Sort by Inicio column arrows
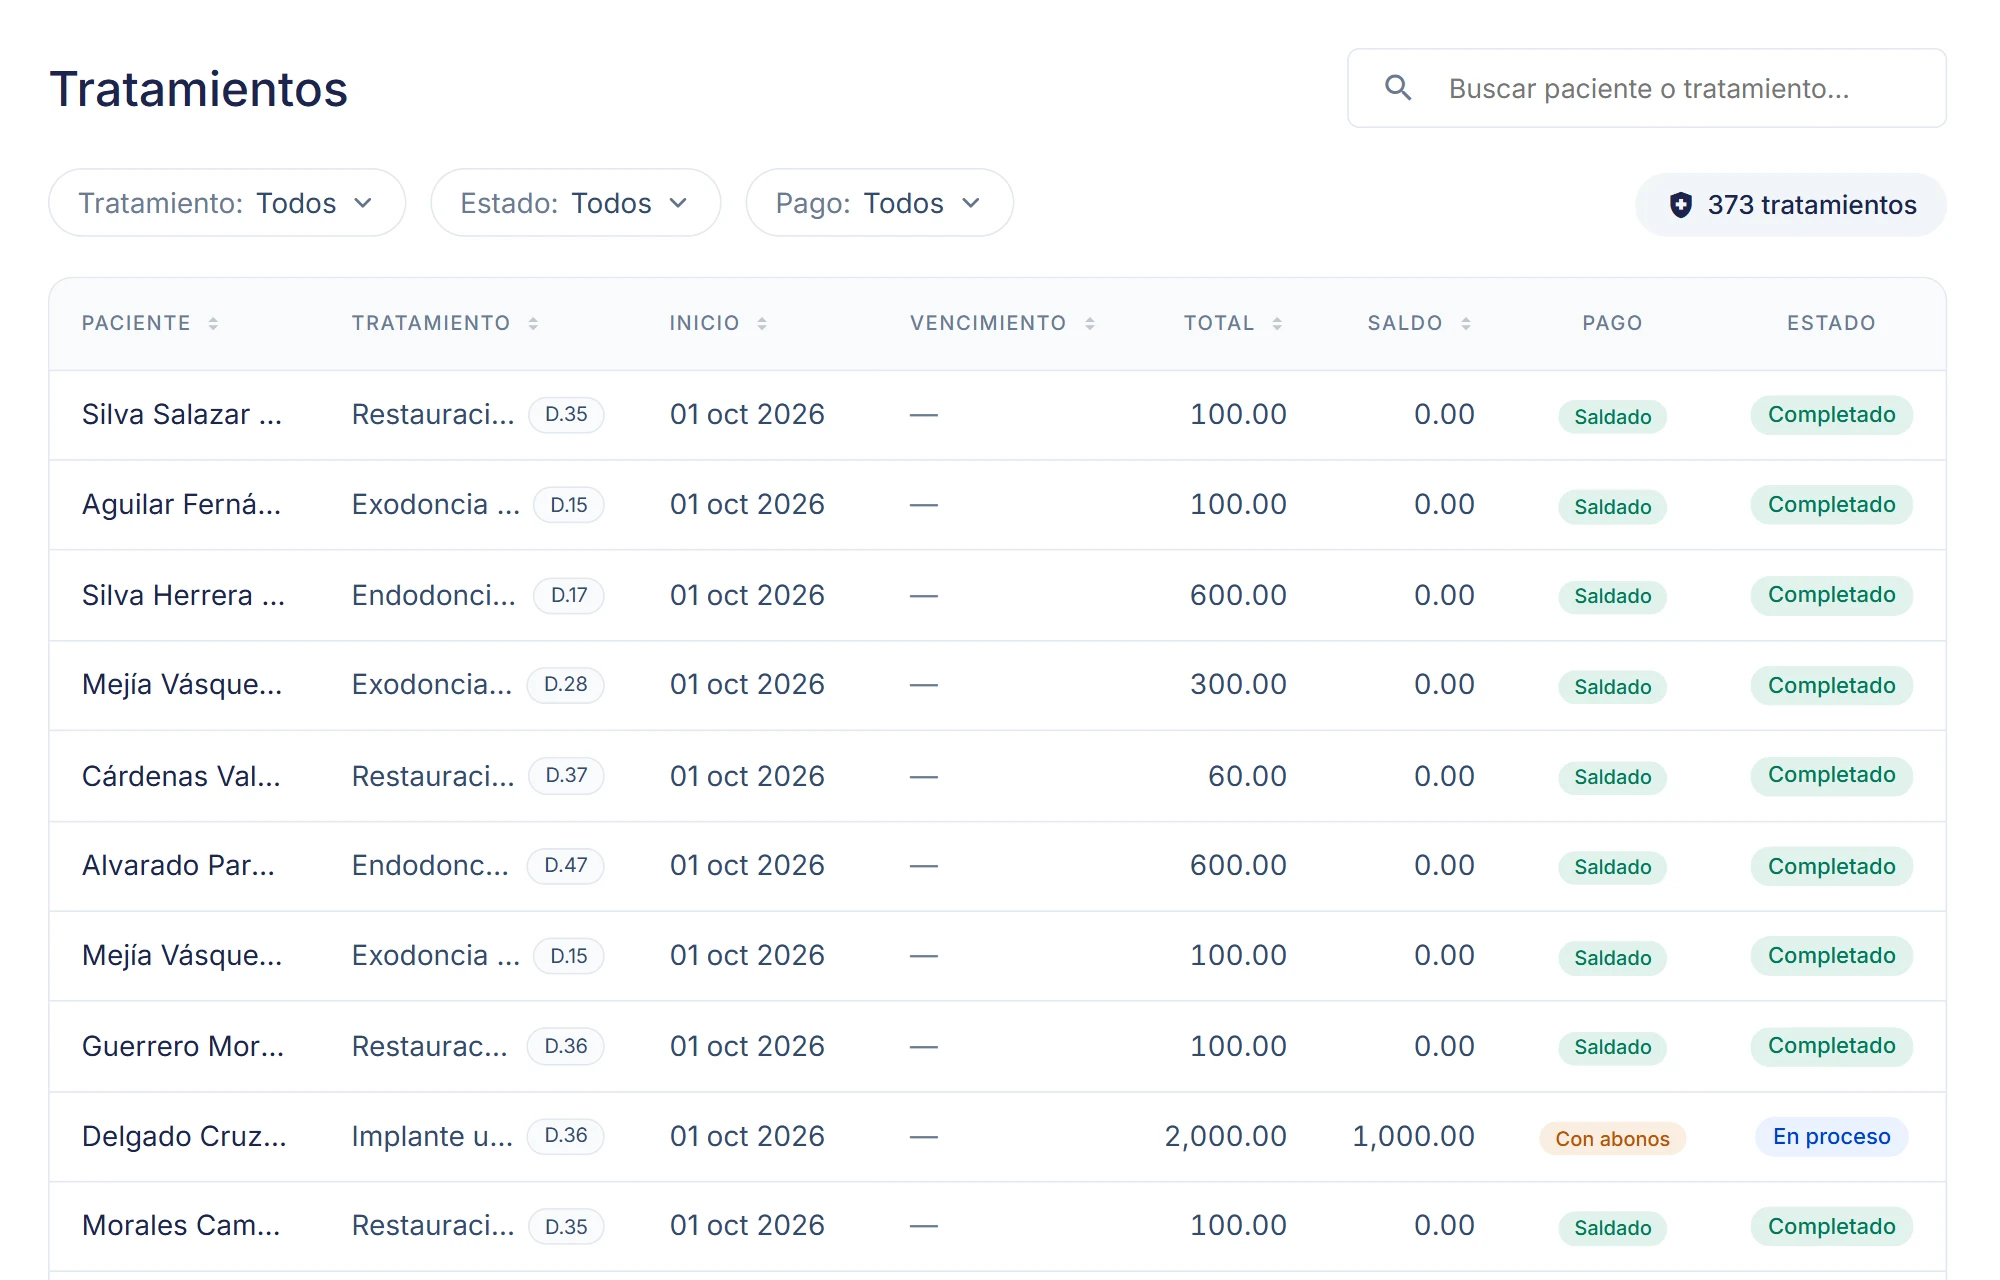 [x=762, y=323]
